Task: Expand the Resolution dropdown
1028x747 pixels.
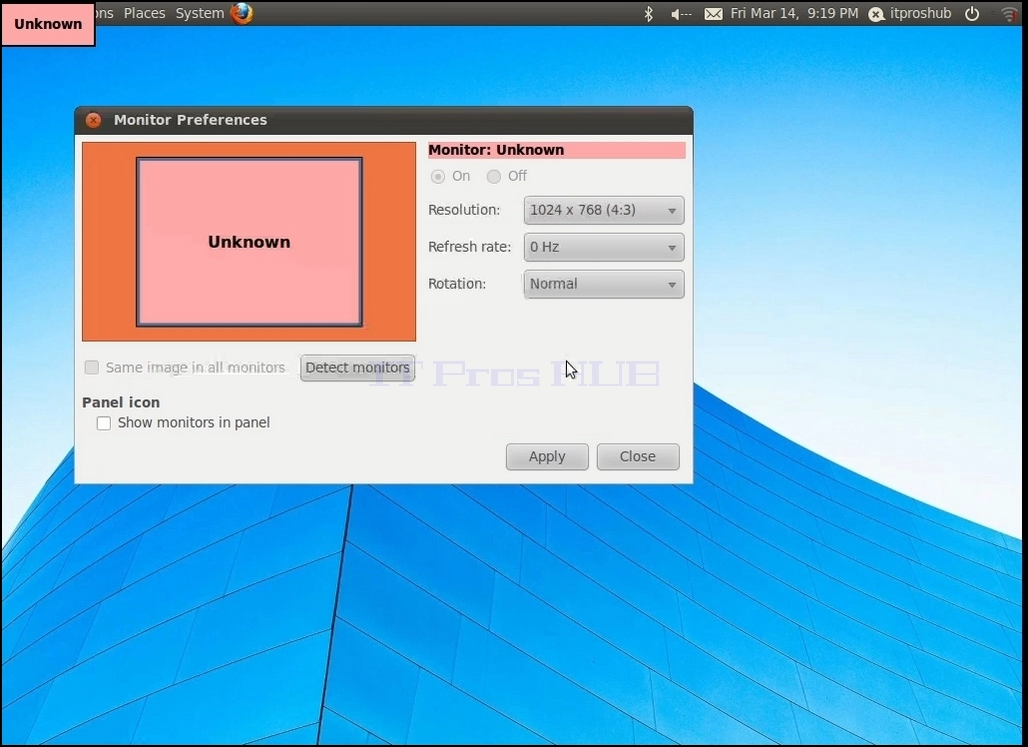Action: click(604, 211)
